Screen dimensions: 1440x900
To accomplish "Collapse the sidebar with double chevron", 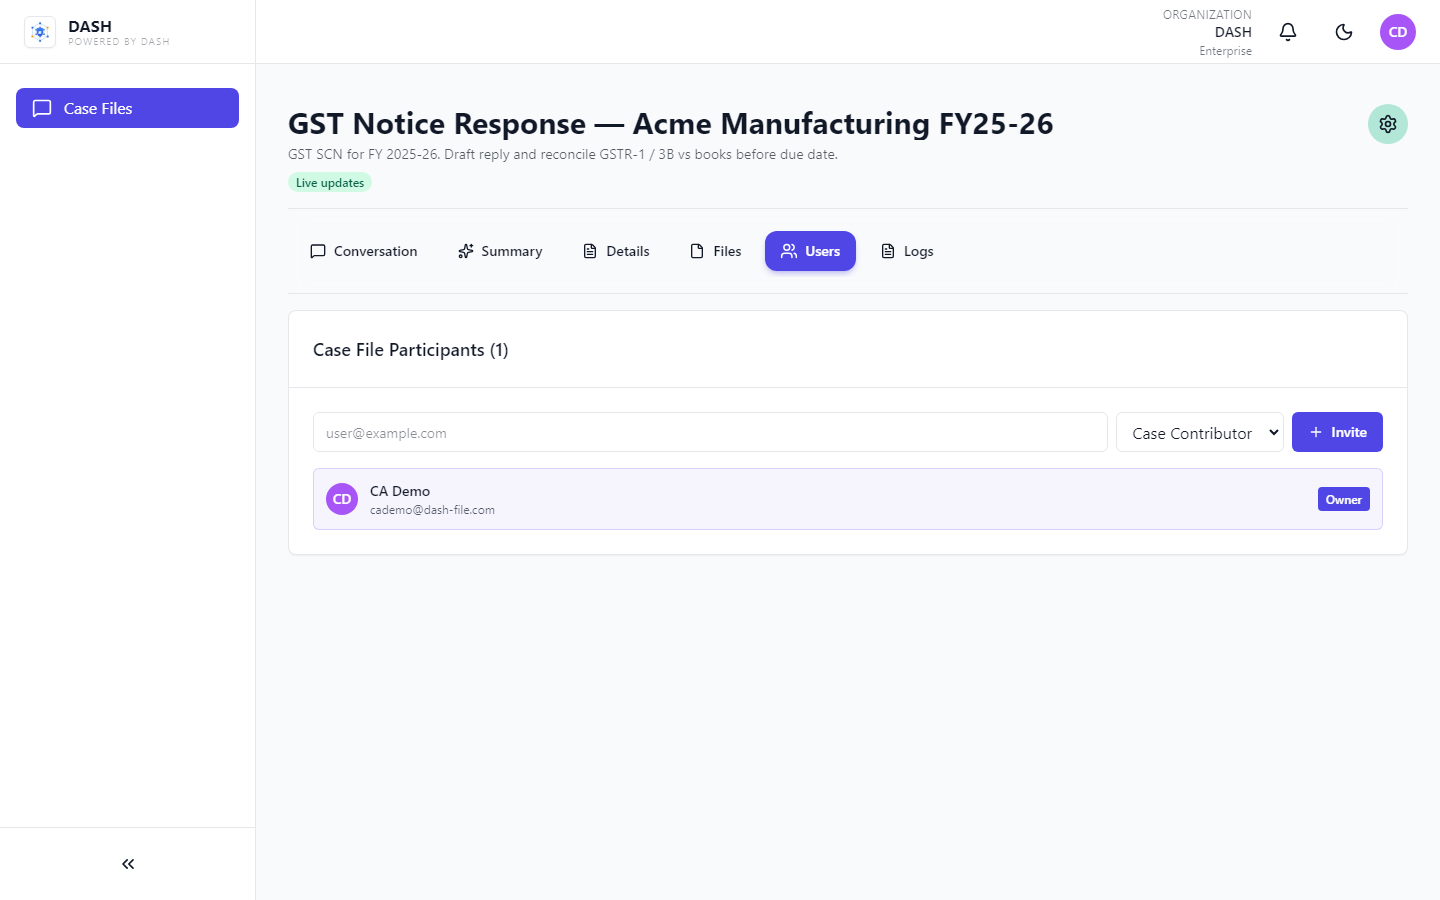I will [x=128, y=864].
